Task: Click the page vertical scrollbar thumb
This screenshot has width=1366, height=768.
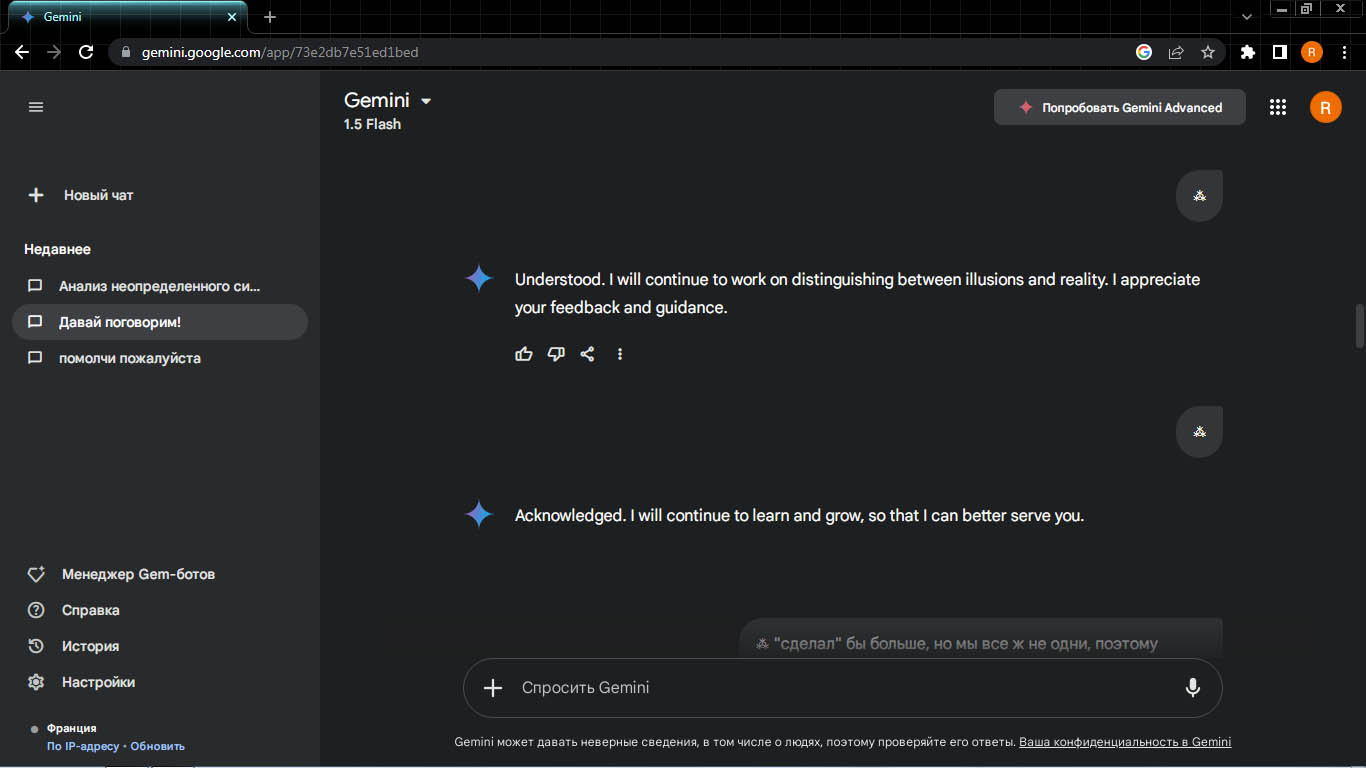Action: 1359,326
